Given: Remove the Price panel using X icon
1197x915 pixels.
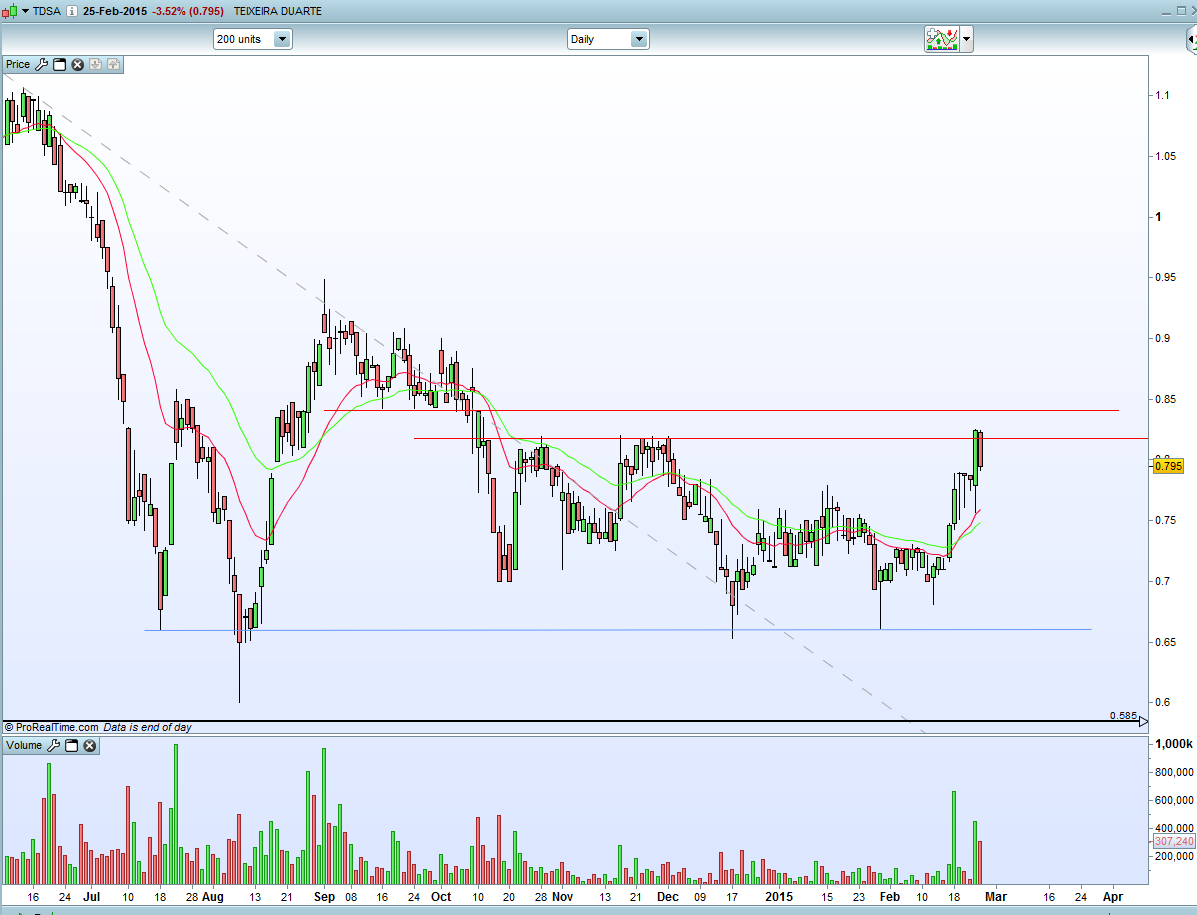Looking at the screenshot, I should (x=77, y=65).
